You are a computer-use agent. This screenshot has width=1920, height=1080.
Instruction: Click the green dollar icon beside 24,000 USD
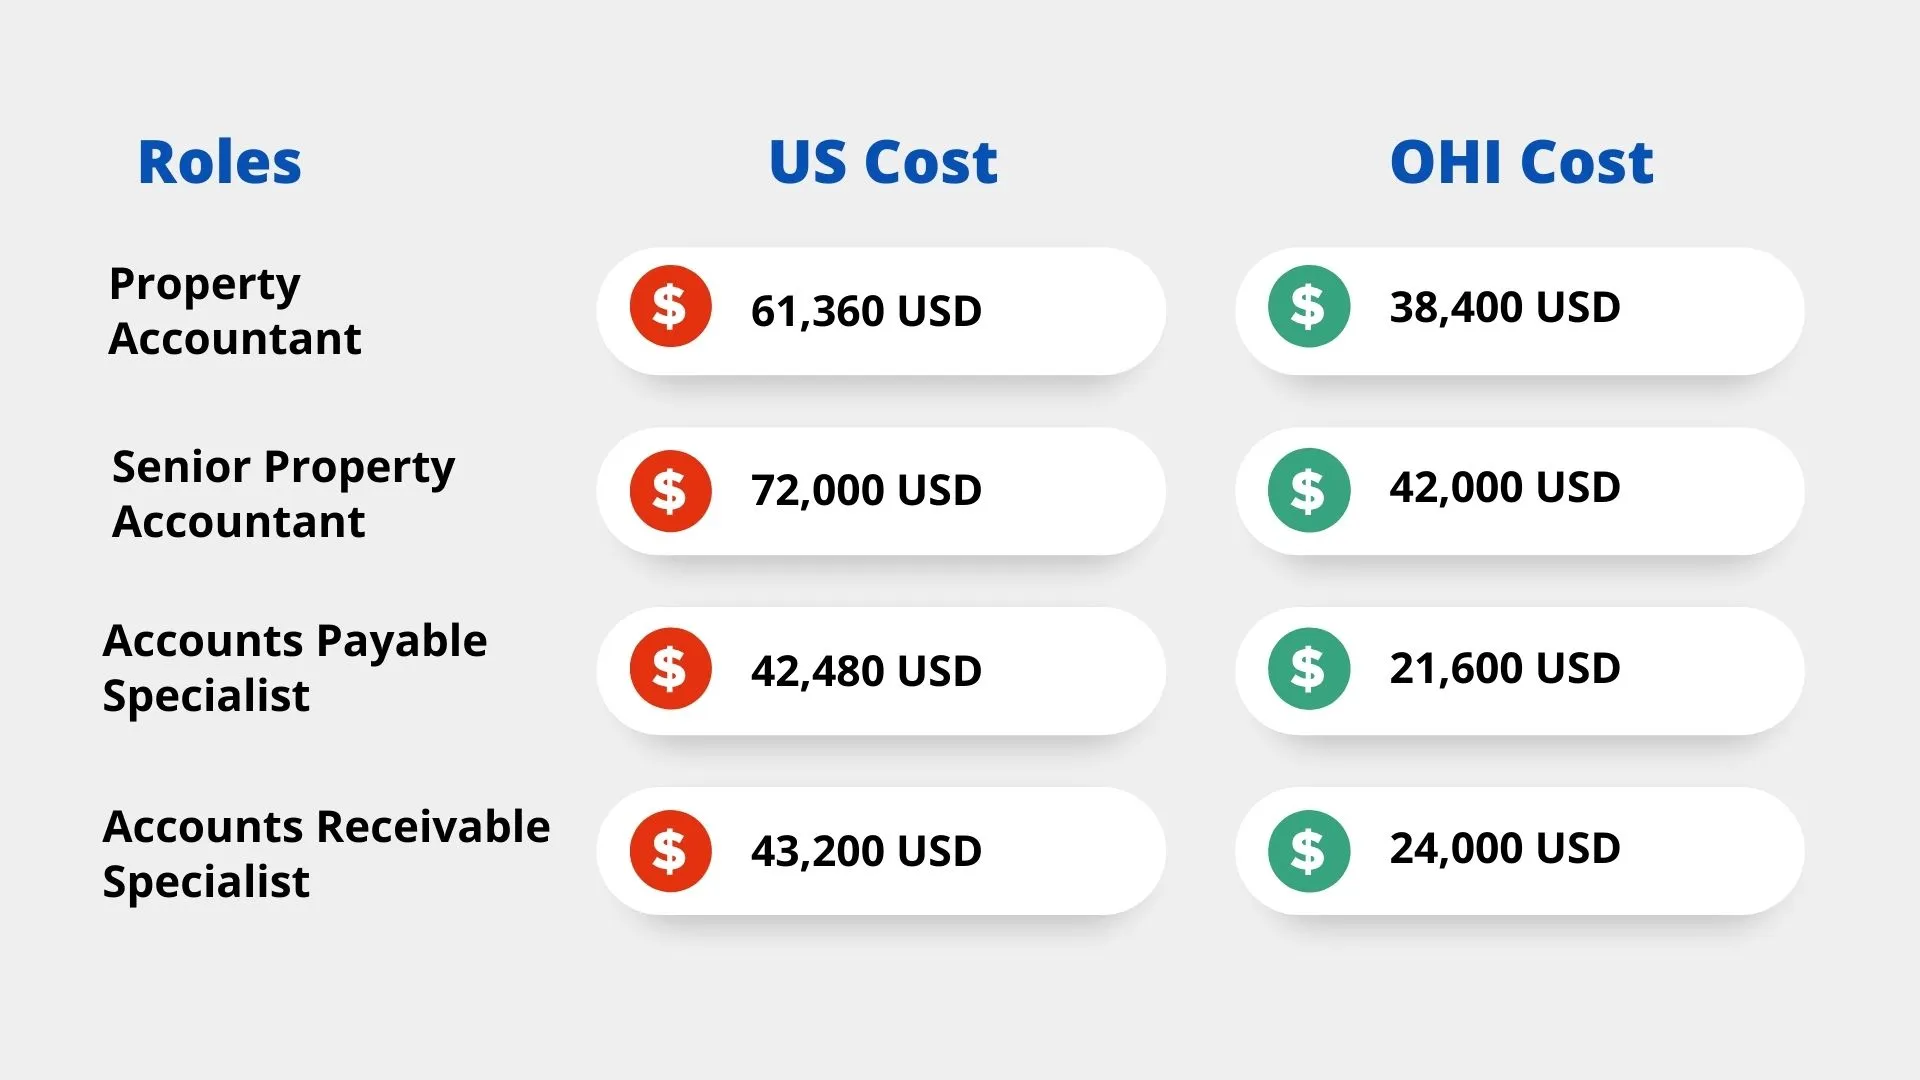coord(1309,851)
